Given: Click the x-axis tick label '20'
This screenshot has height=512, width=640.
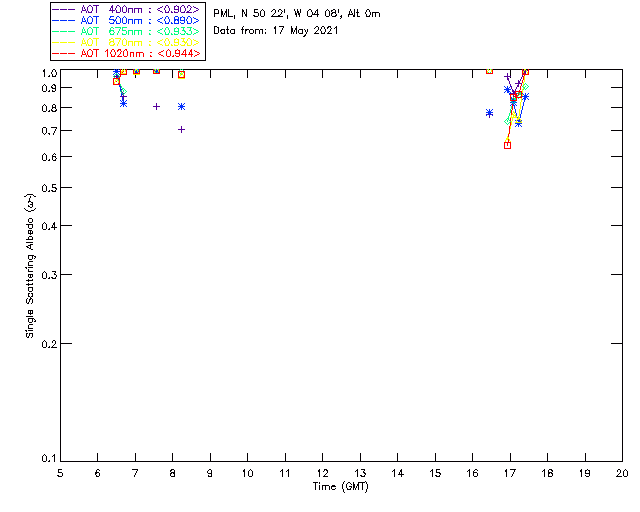Looking at the screenshot, I should click(x=622, y=473).
